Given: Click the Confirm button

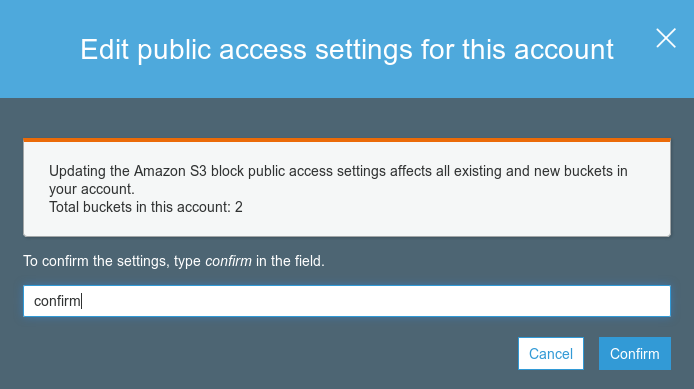Looking at the screenshot, I should [x=635, y=354].
